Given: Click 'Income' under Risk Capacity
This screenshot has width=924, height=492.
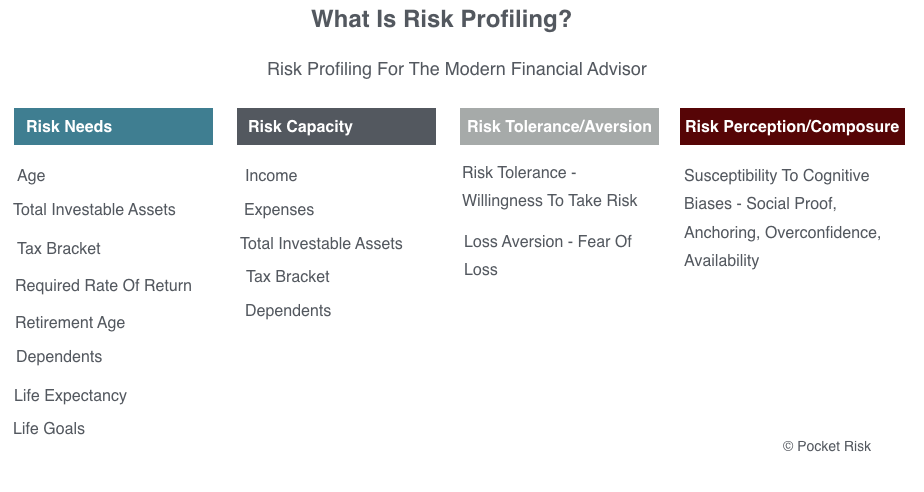Looking at the screenshot, I should (271, 176).
